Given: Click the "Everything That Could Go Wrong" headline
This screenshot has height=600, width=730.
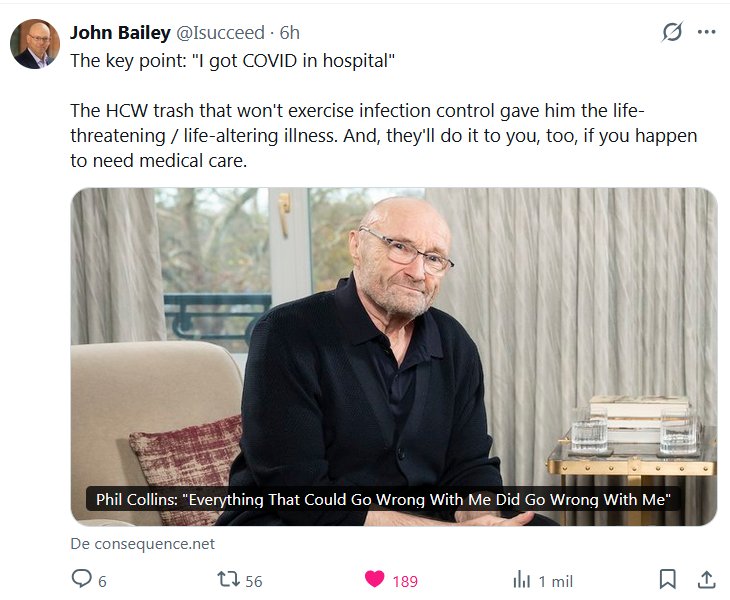Looking at the screenshot, I should pyautogui.click(x=383, y=499).
